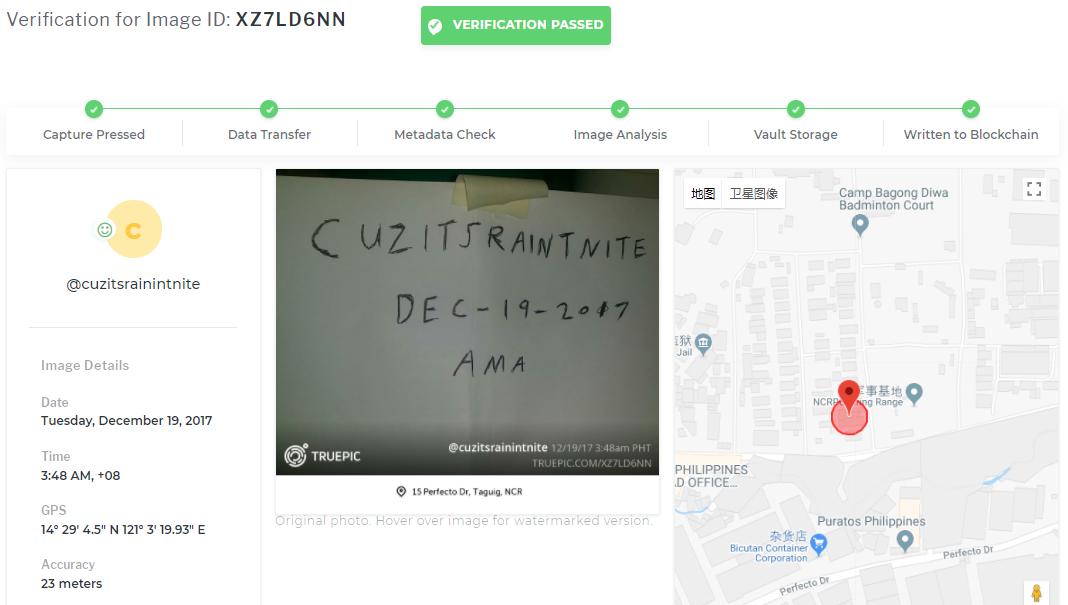The image size is (1068, 605).
Task: Select the Jail building map icon
Action: (x=704, y=343)
